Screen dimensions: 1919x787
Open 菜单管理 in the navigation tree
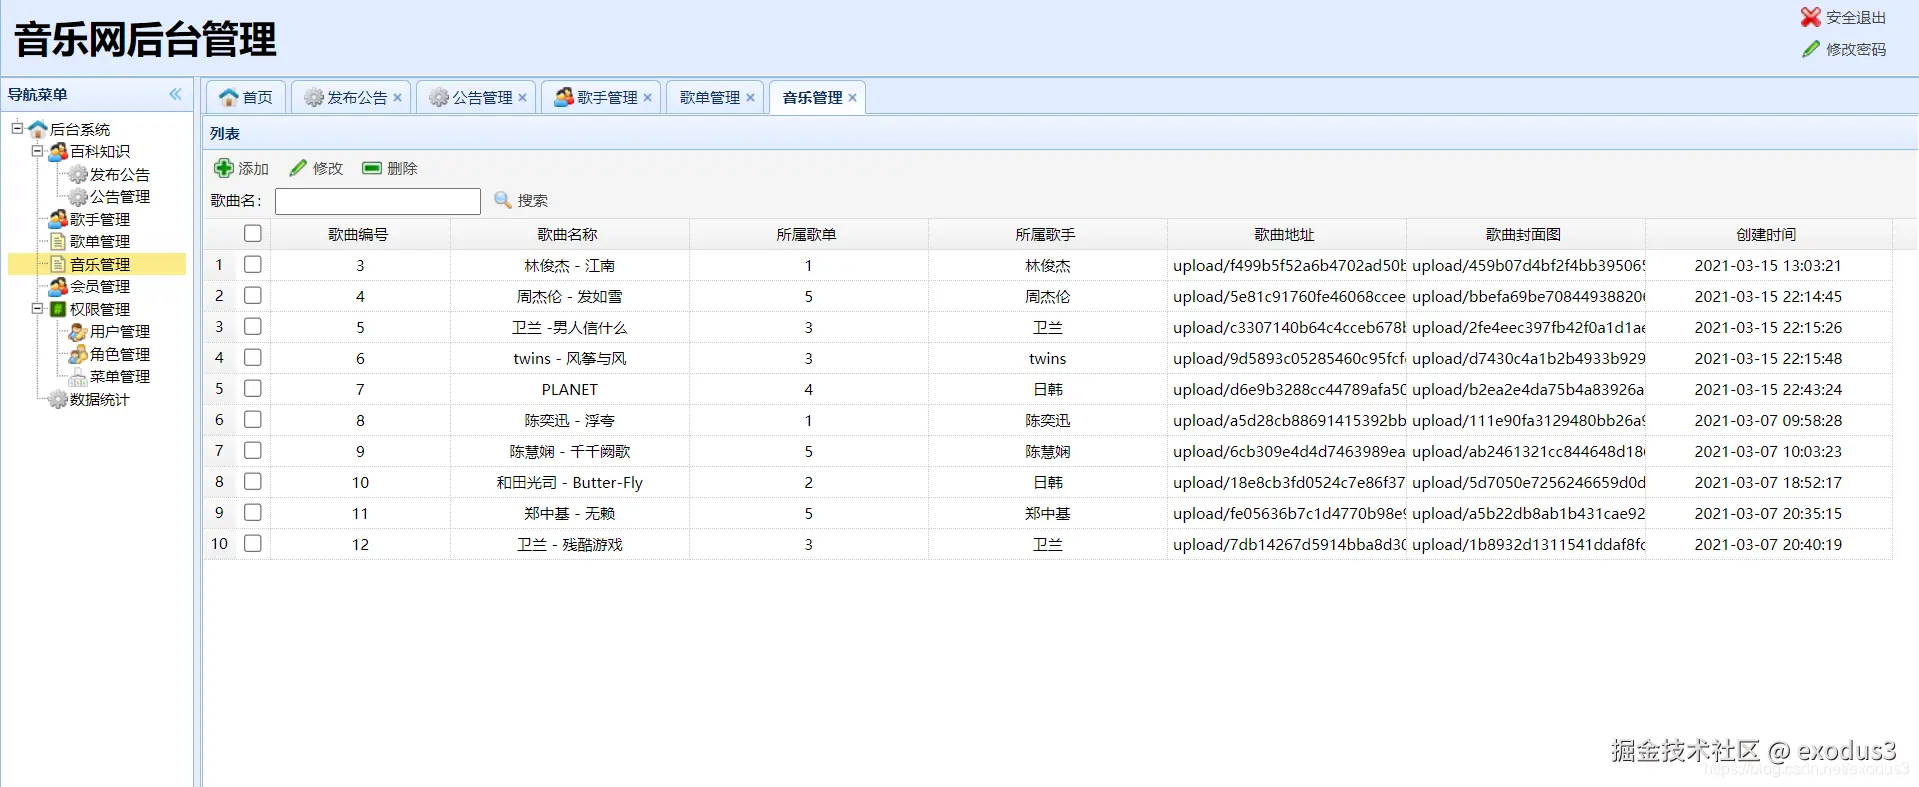pos(120,376)
